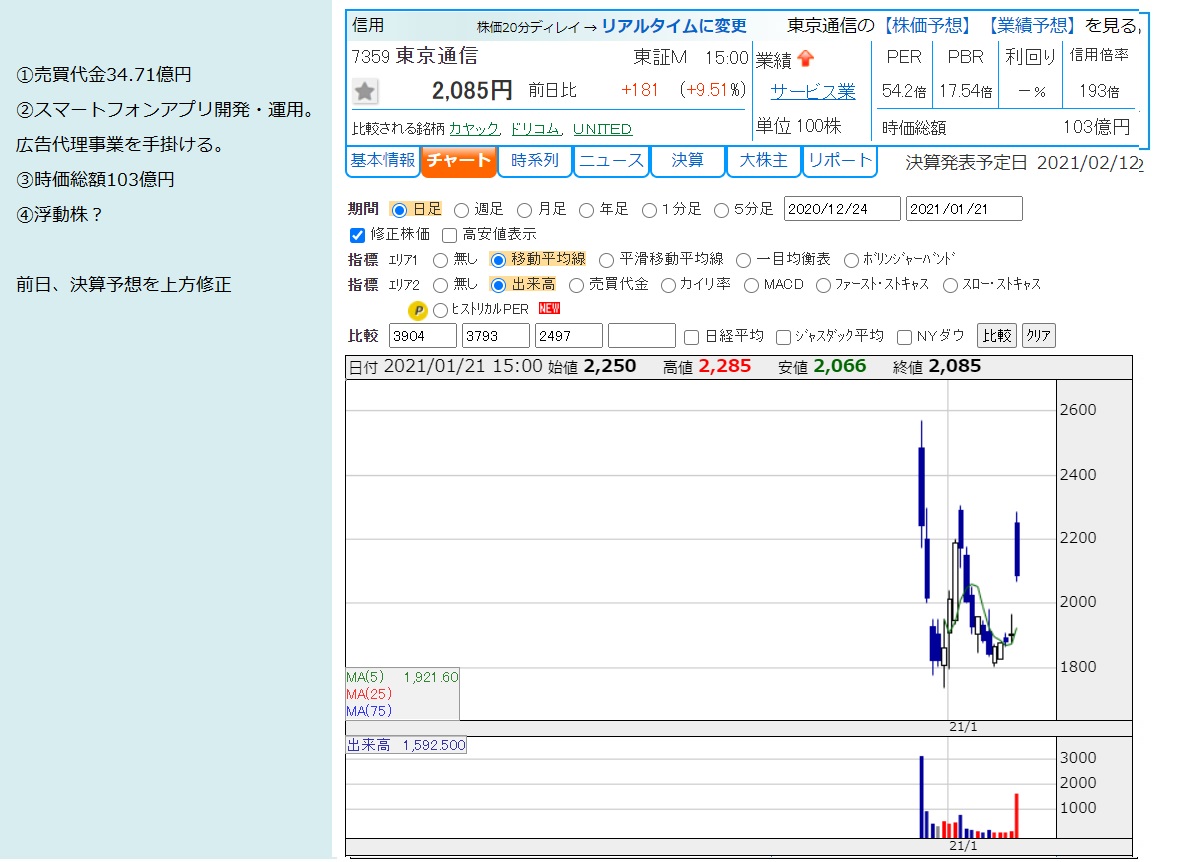Select 無し for indicator area 2
This screenshot has width=1178, height=862.
[440, 285]
